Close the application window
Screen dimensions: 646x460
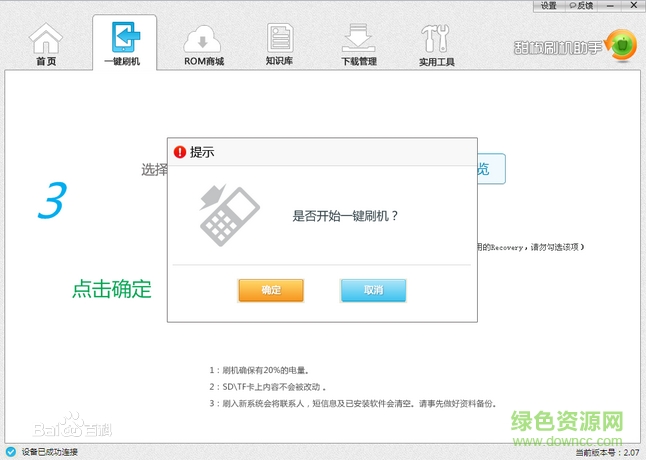coord(634,5)
